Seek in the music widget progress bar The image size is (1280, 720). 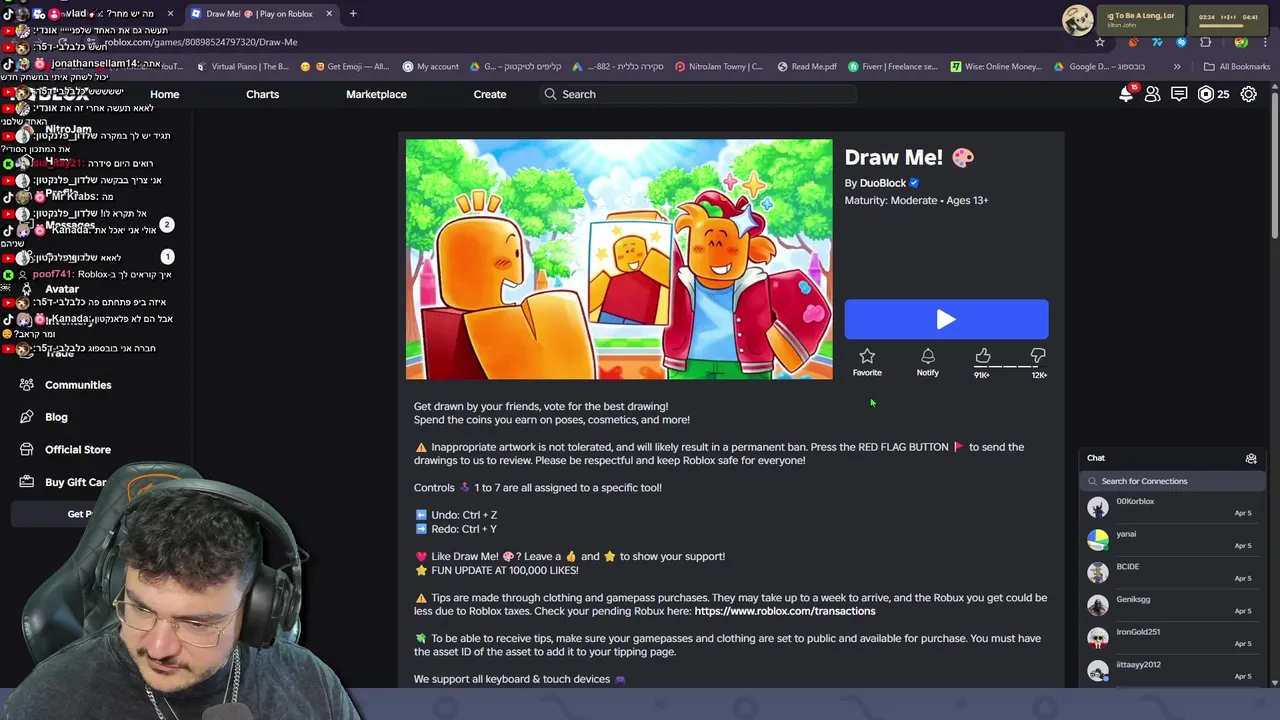coord(1228,25)
